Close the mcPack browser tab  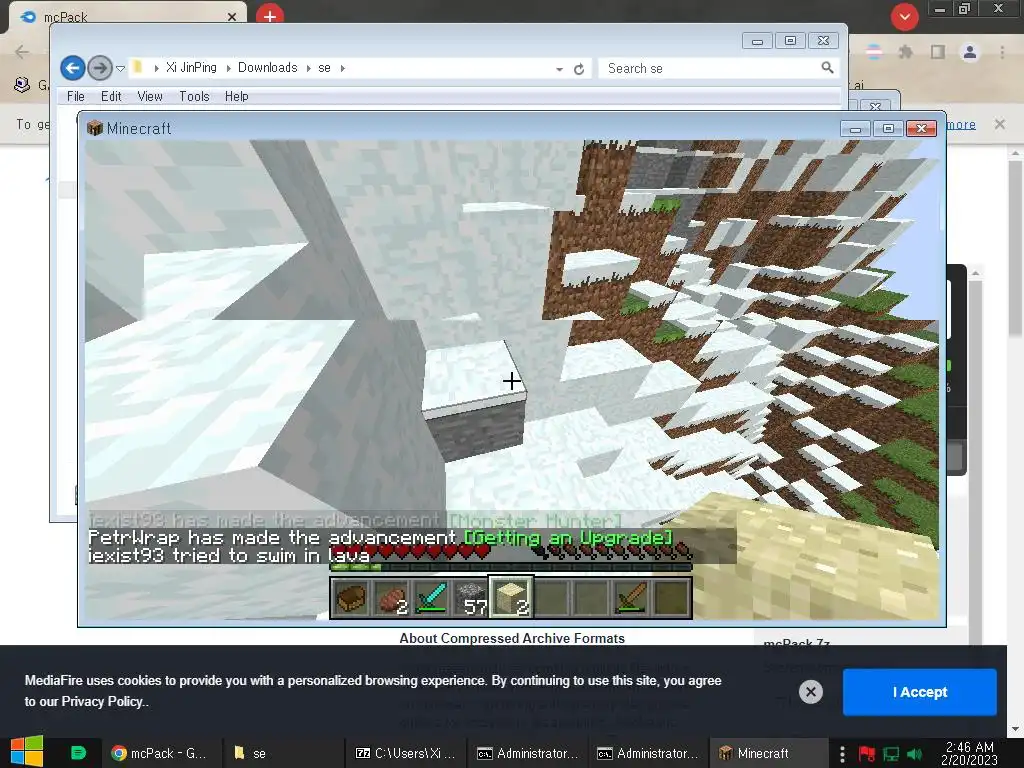pos(232,17)
